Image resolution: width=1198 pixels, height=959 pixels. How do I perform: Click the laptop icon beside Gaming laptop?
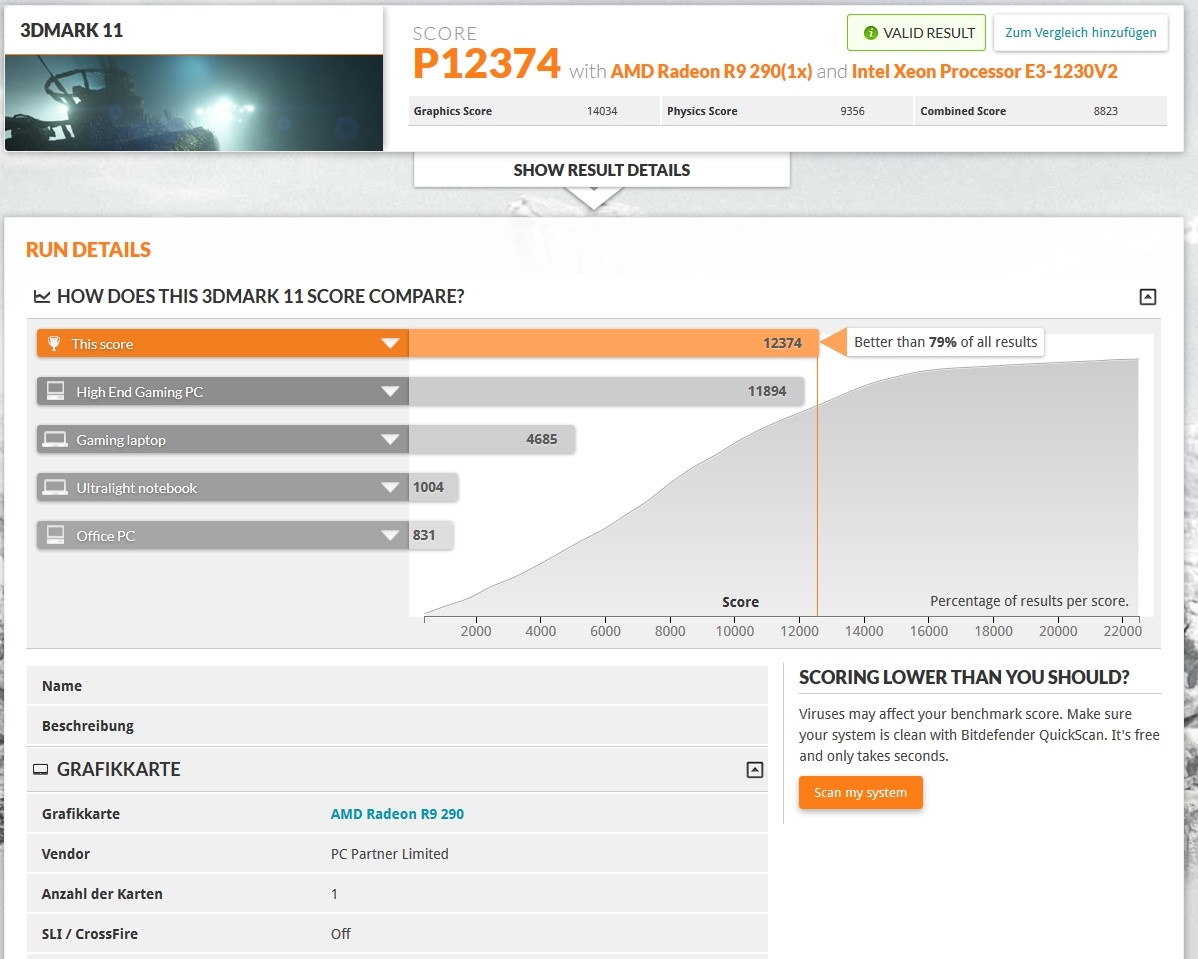(x=56, y=440)
